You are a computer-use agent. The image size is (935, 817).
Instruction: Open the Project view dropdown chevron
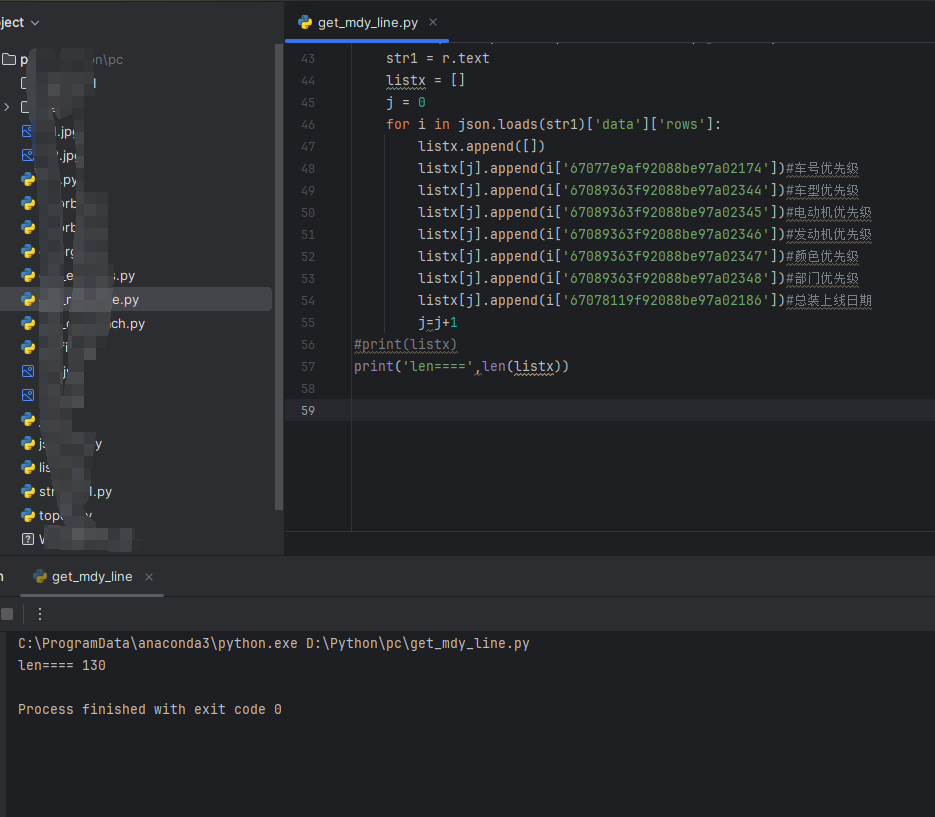36,22
